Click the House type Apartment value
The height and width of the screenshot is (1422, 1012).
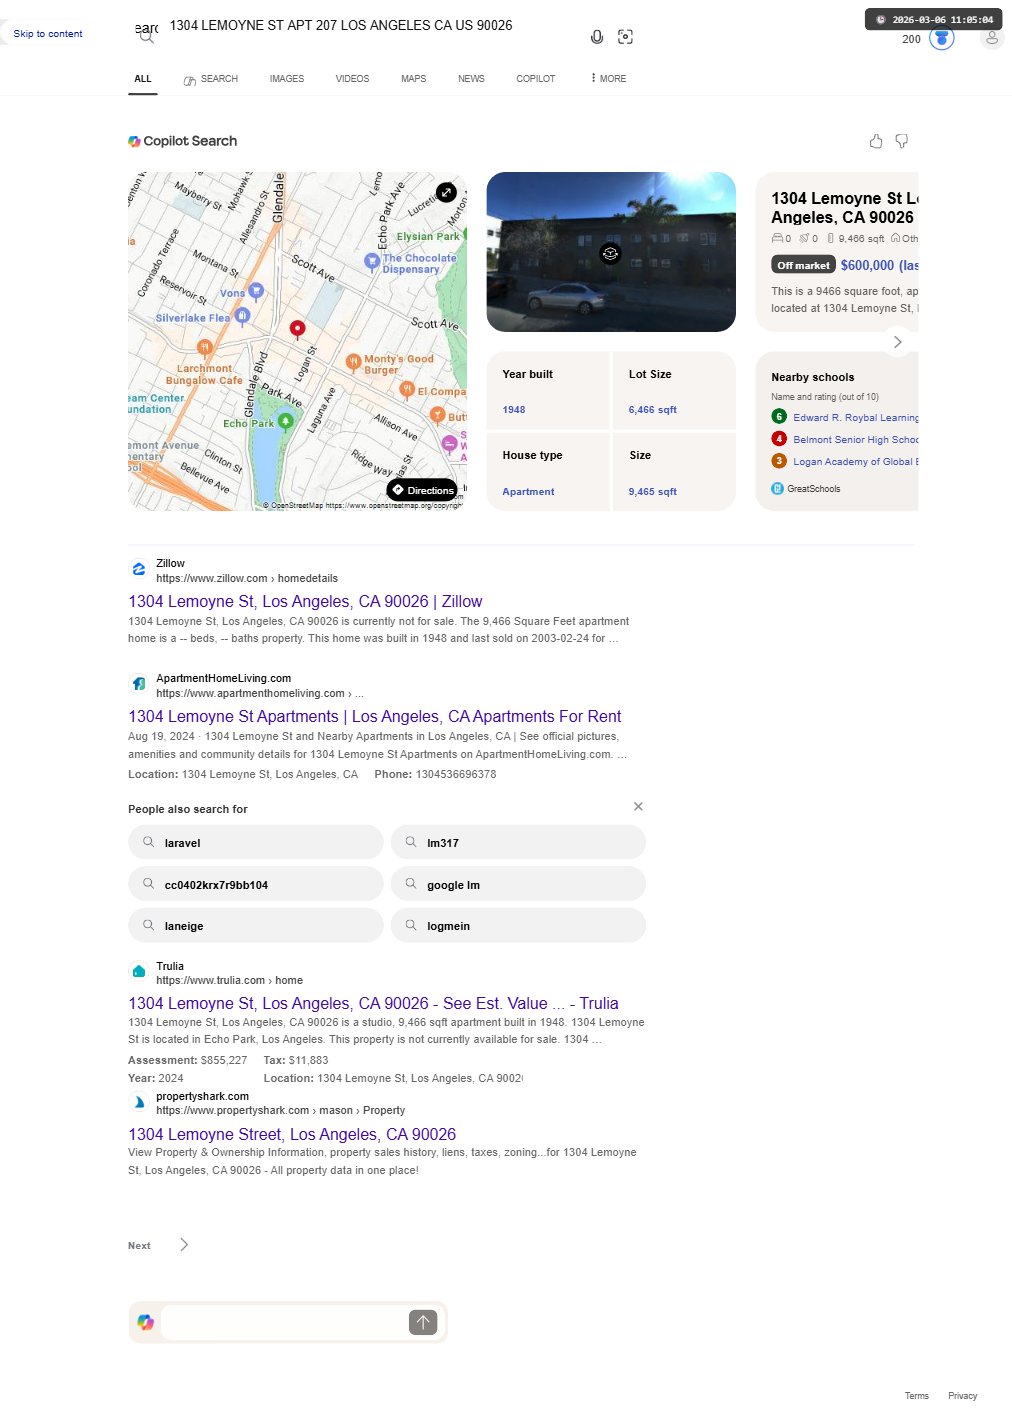pyautogui.click(x=528, y=492)
